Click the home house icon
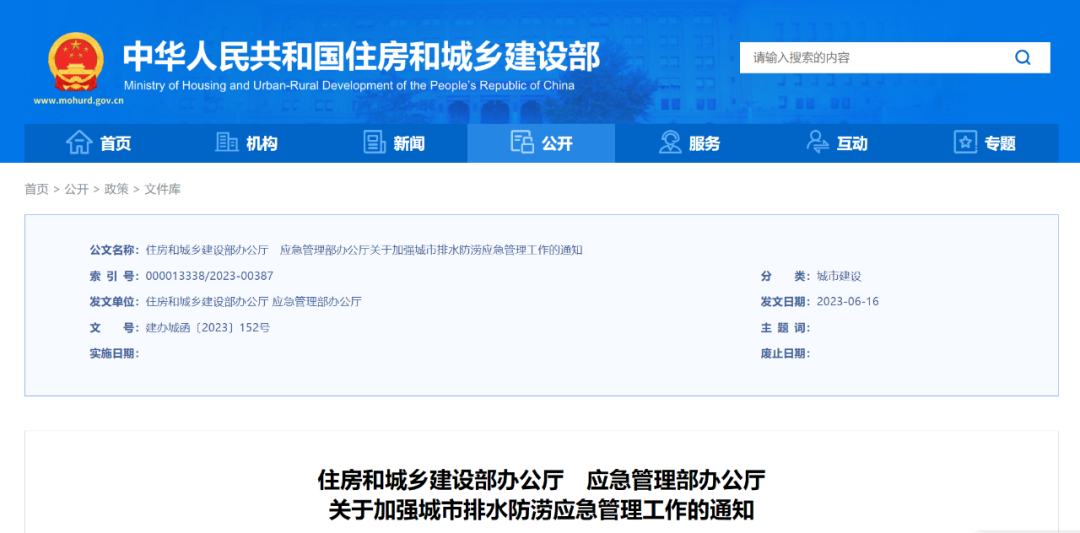This screenshot has width=1080, height=533. coord(79,143)
